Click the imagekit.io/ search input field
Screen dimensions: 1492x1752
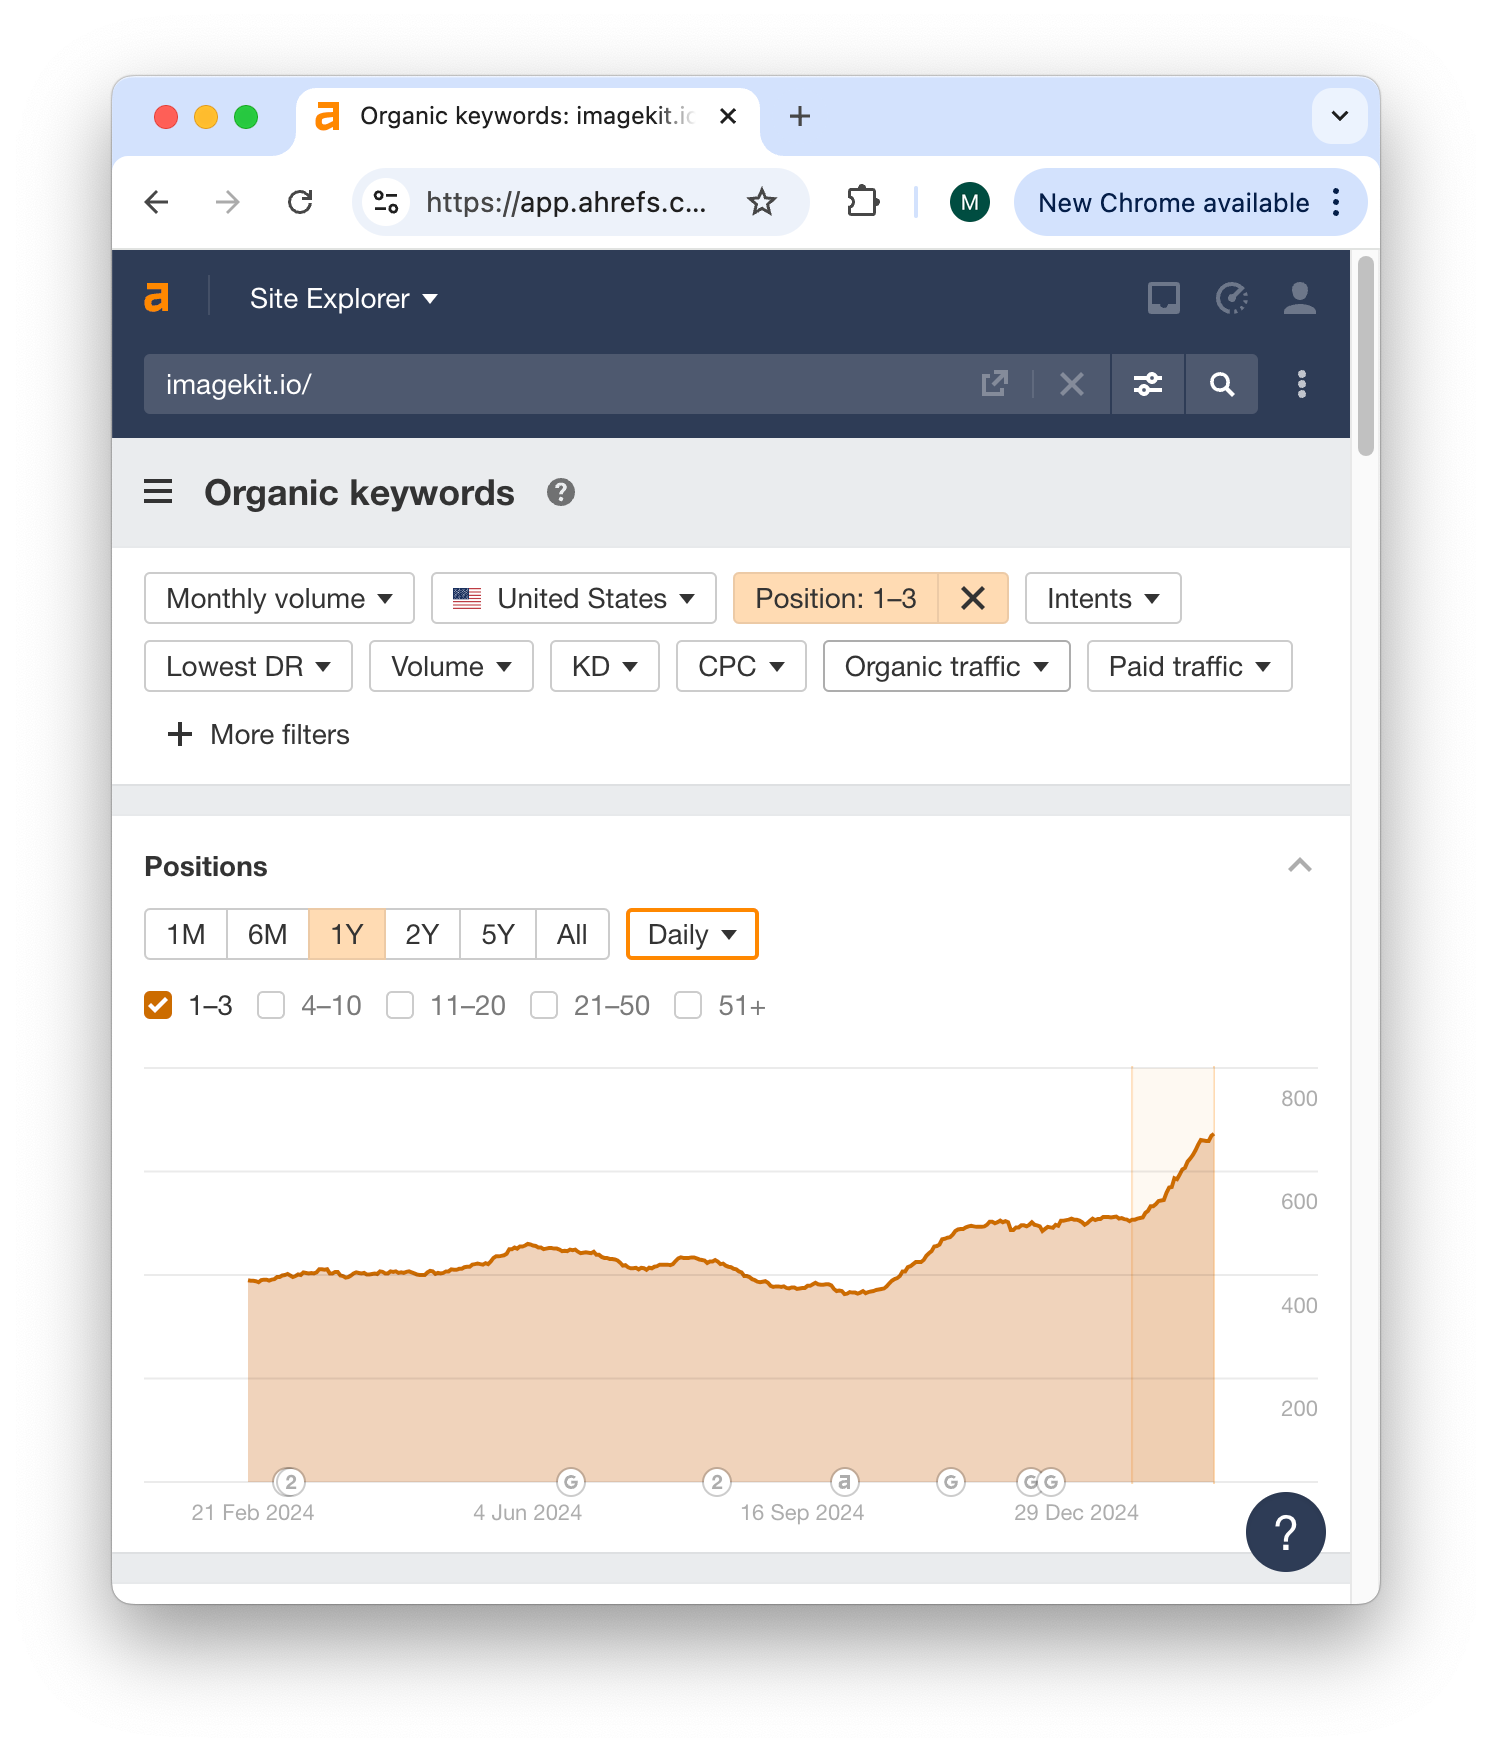pyautogui.click(x=560, y=384)
